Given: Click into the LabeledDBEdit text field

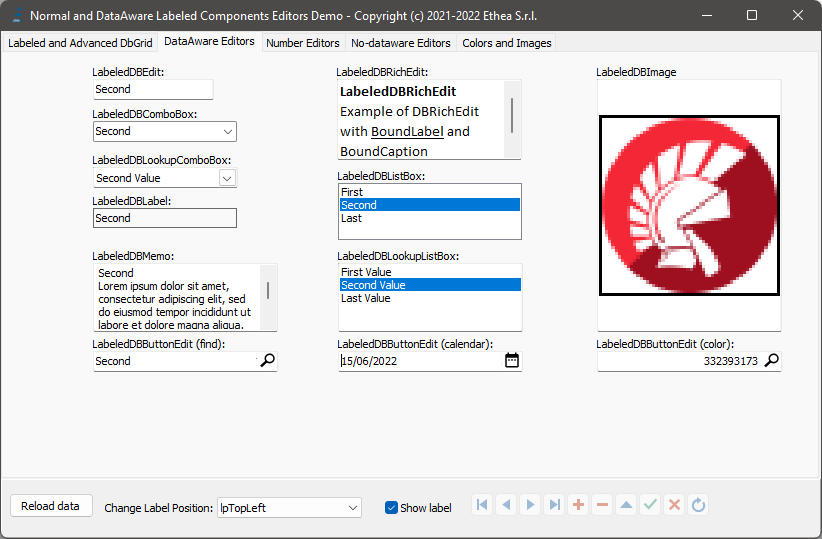Looking at the screenshot, I should pos(153,89).
